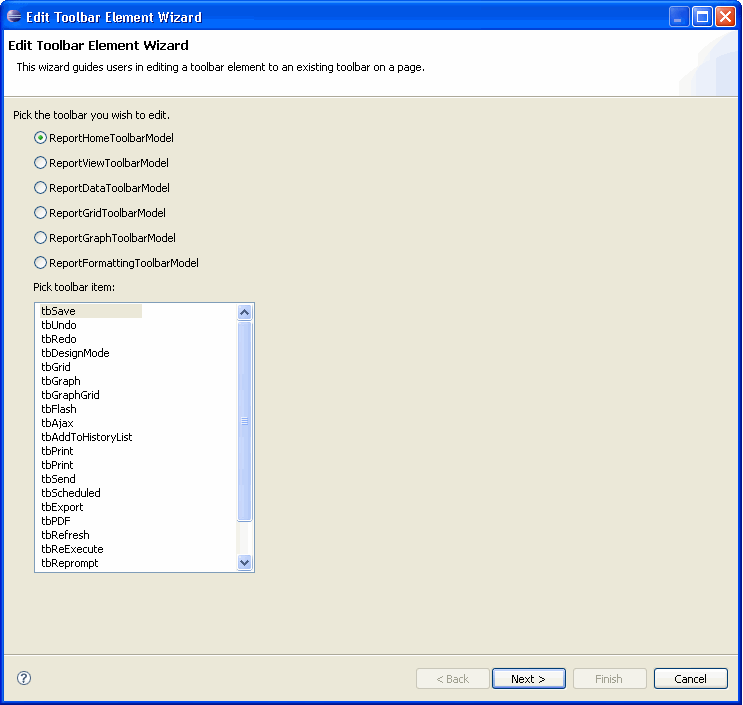743x705 pixels.
Task: Minimize the wizard window
Action: click(x=679, y=17)
